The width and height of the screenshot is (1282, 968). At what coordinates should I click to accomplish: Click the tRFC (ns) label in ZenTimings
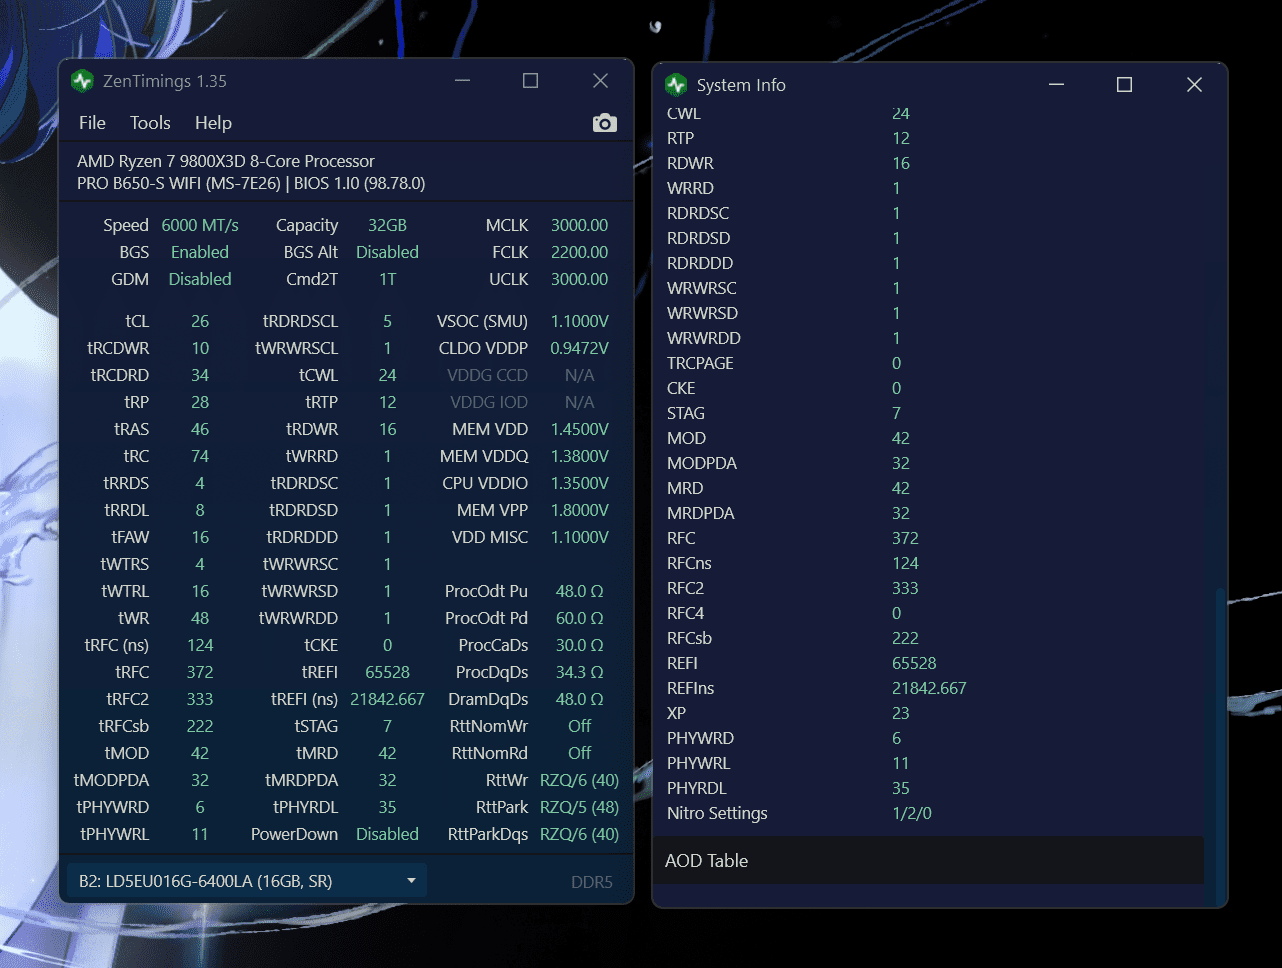tap(115, 645)
